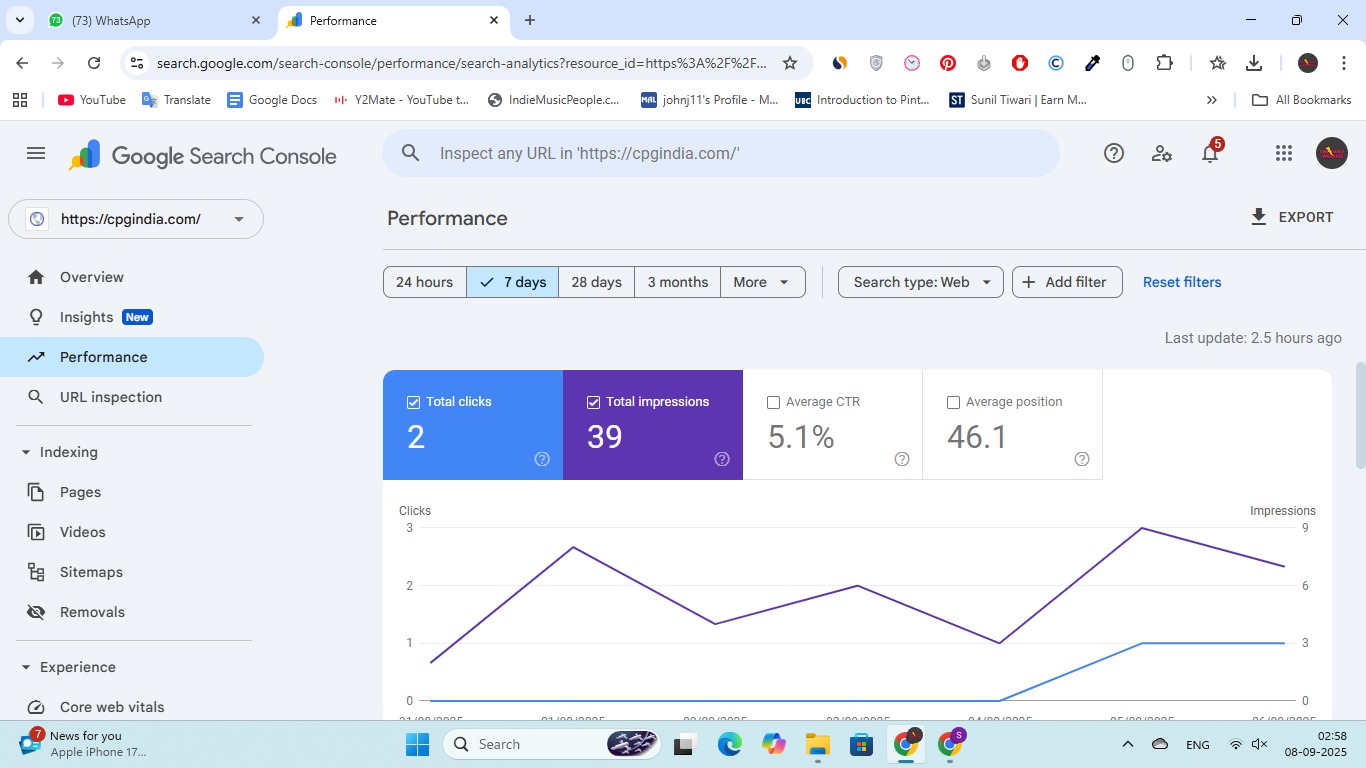Click the Add filter button
Image resolution: width=1366 pixels, height=768 pixels.
pos(1067,282)
